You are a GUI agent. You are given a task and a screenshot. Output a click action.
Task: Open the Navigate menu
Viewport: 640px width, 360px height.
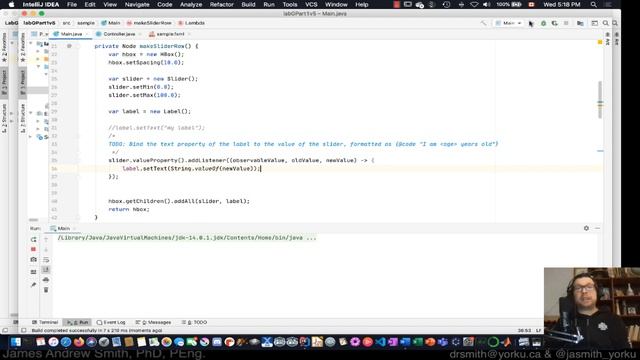tap(137, 4)
